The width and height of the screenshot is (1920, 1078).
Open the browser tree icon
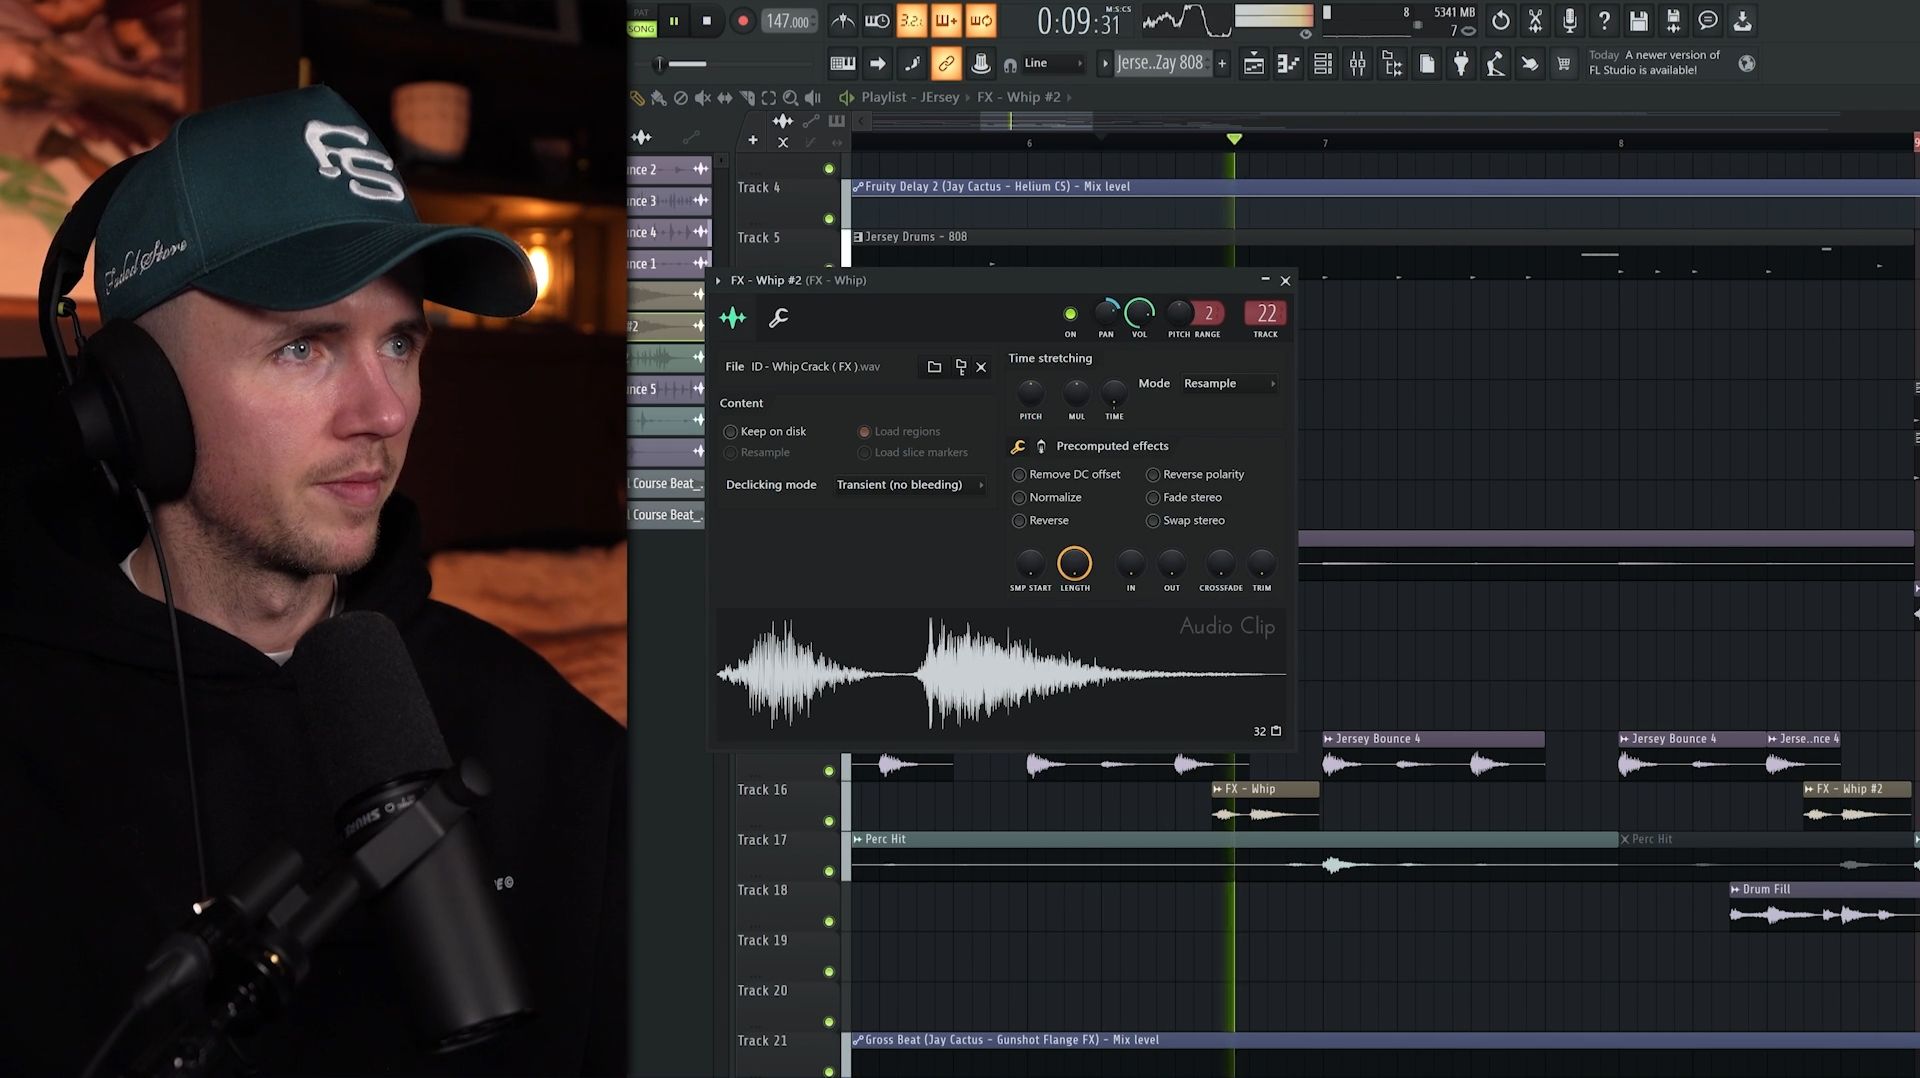click(x=1392, y=64)
